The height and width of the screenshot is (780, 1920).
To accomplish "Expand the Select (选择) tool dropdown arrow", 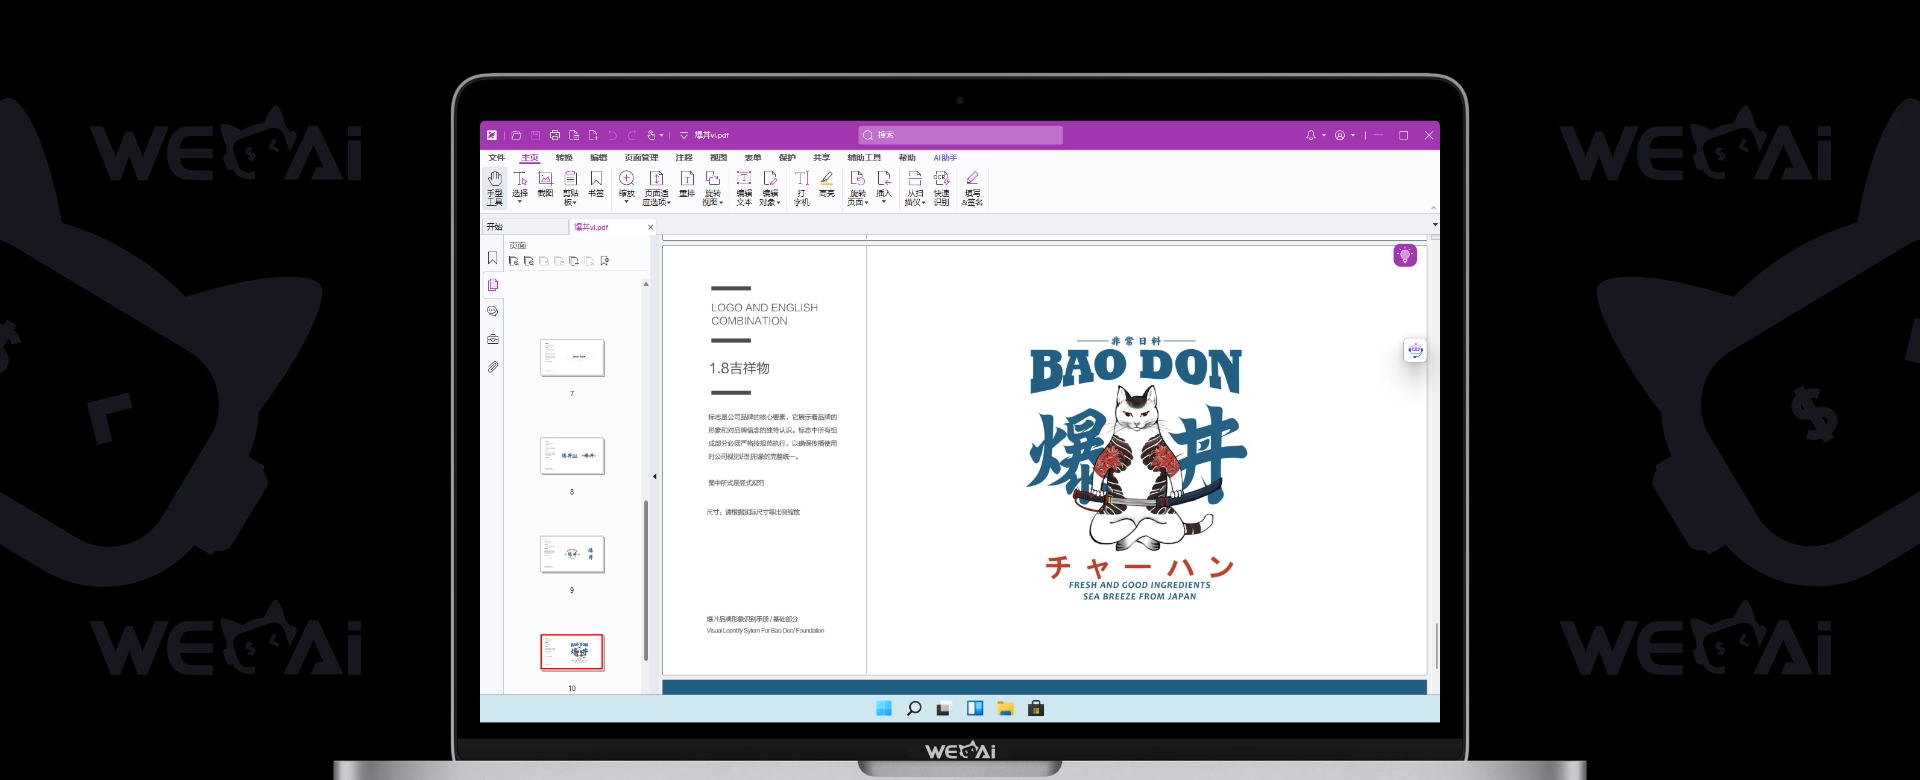I will tap(520, 202).
